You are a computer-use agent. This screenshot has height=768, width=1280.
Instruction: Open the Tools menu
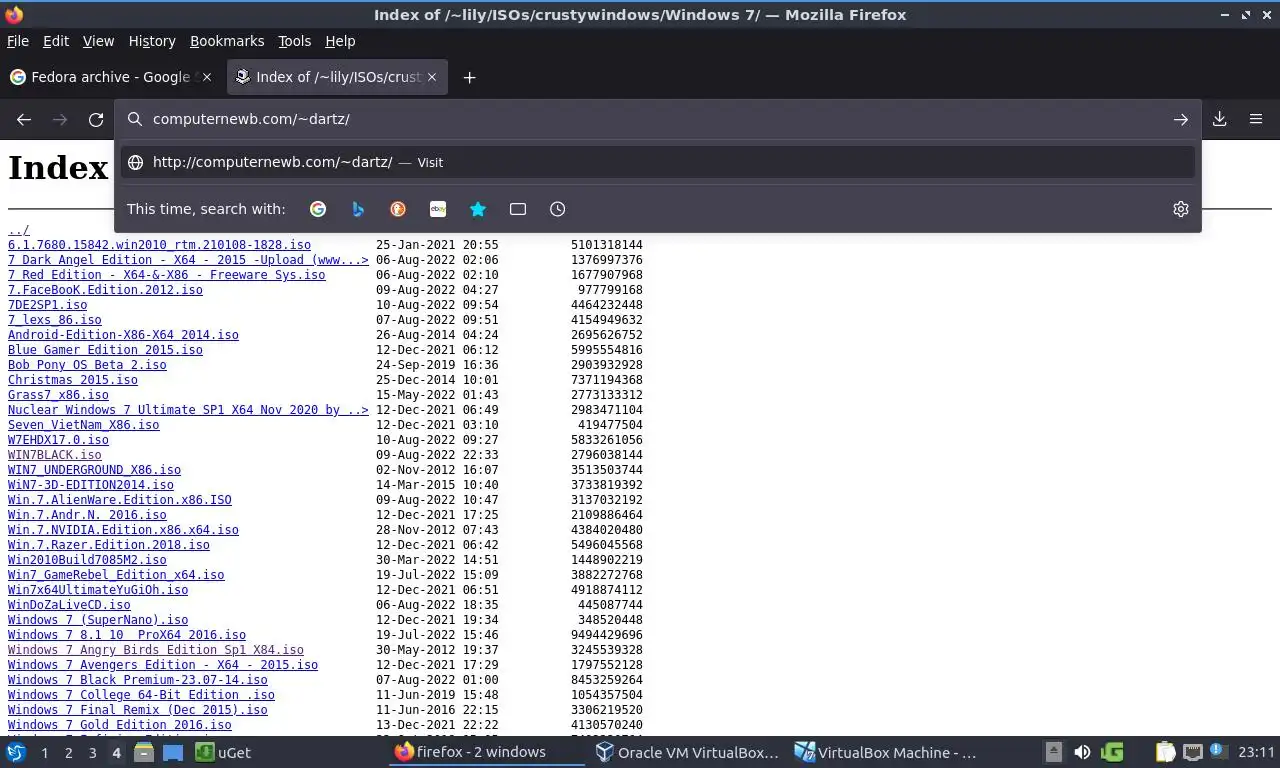tap(295, 41)
